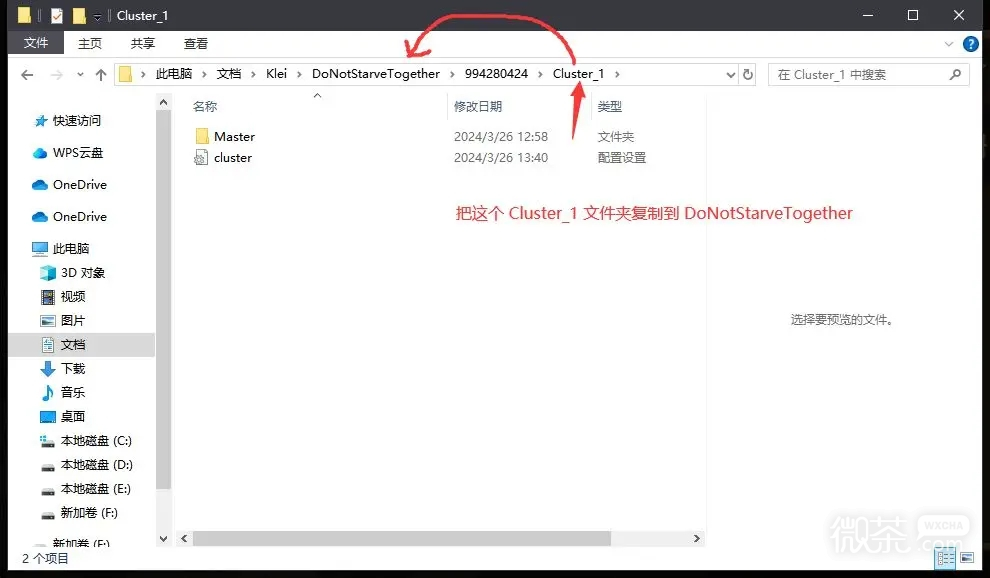
Task: Click horizontal scrollbar right arrow
Action: [696, 539]
